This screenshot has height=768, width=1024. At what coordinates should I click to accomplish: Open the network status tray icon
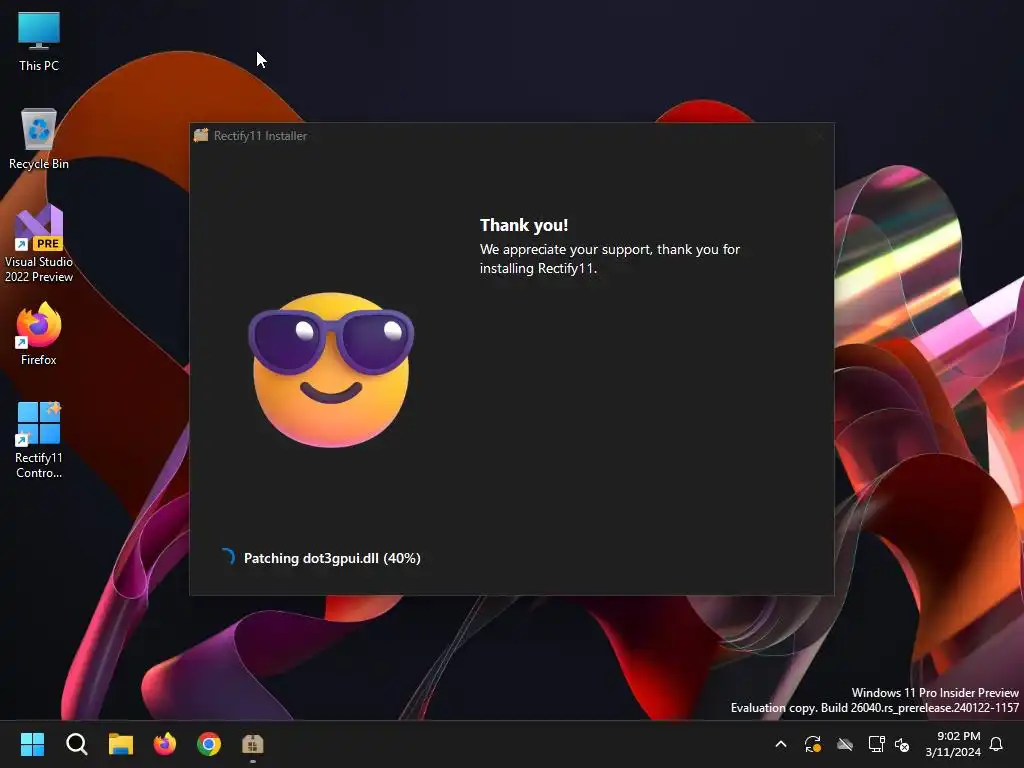[x=876, y=744]
